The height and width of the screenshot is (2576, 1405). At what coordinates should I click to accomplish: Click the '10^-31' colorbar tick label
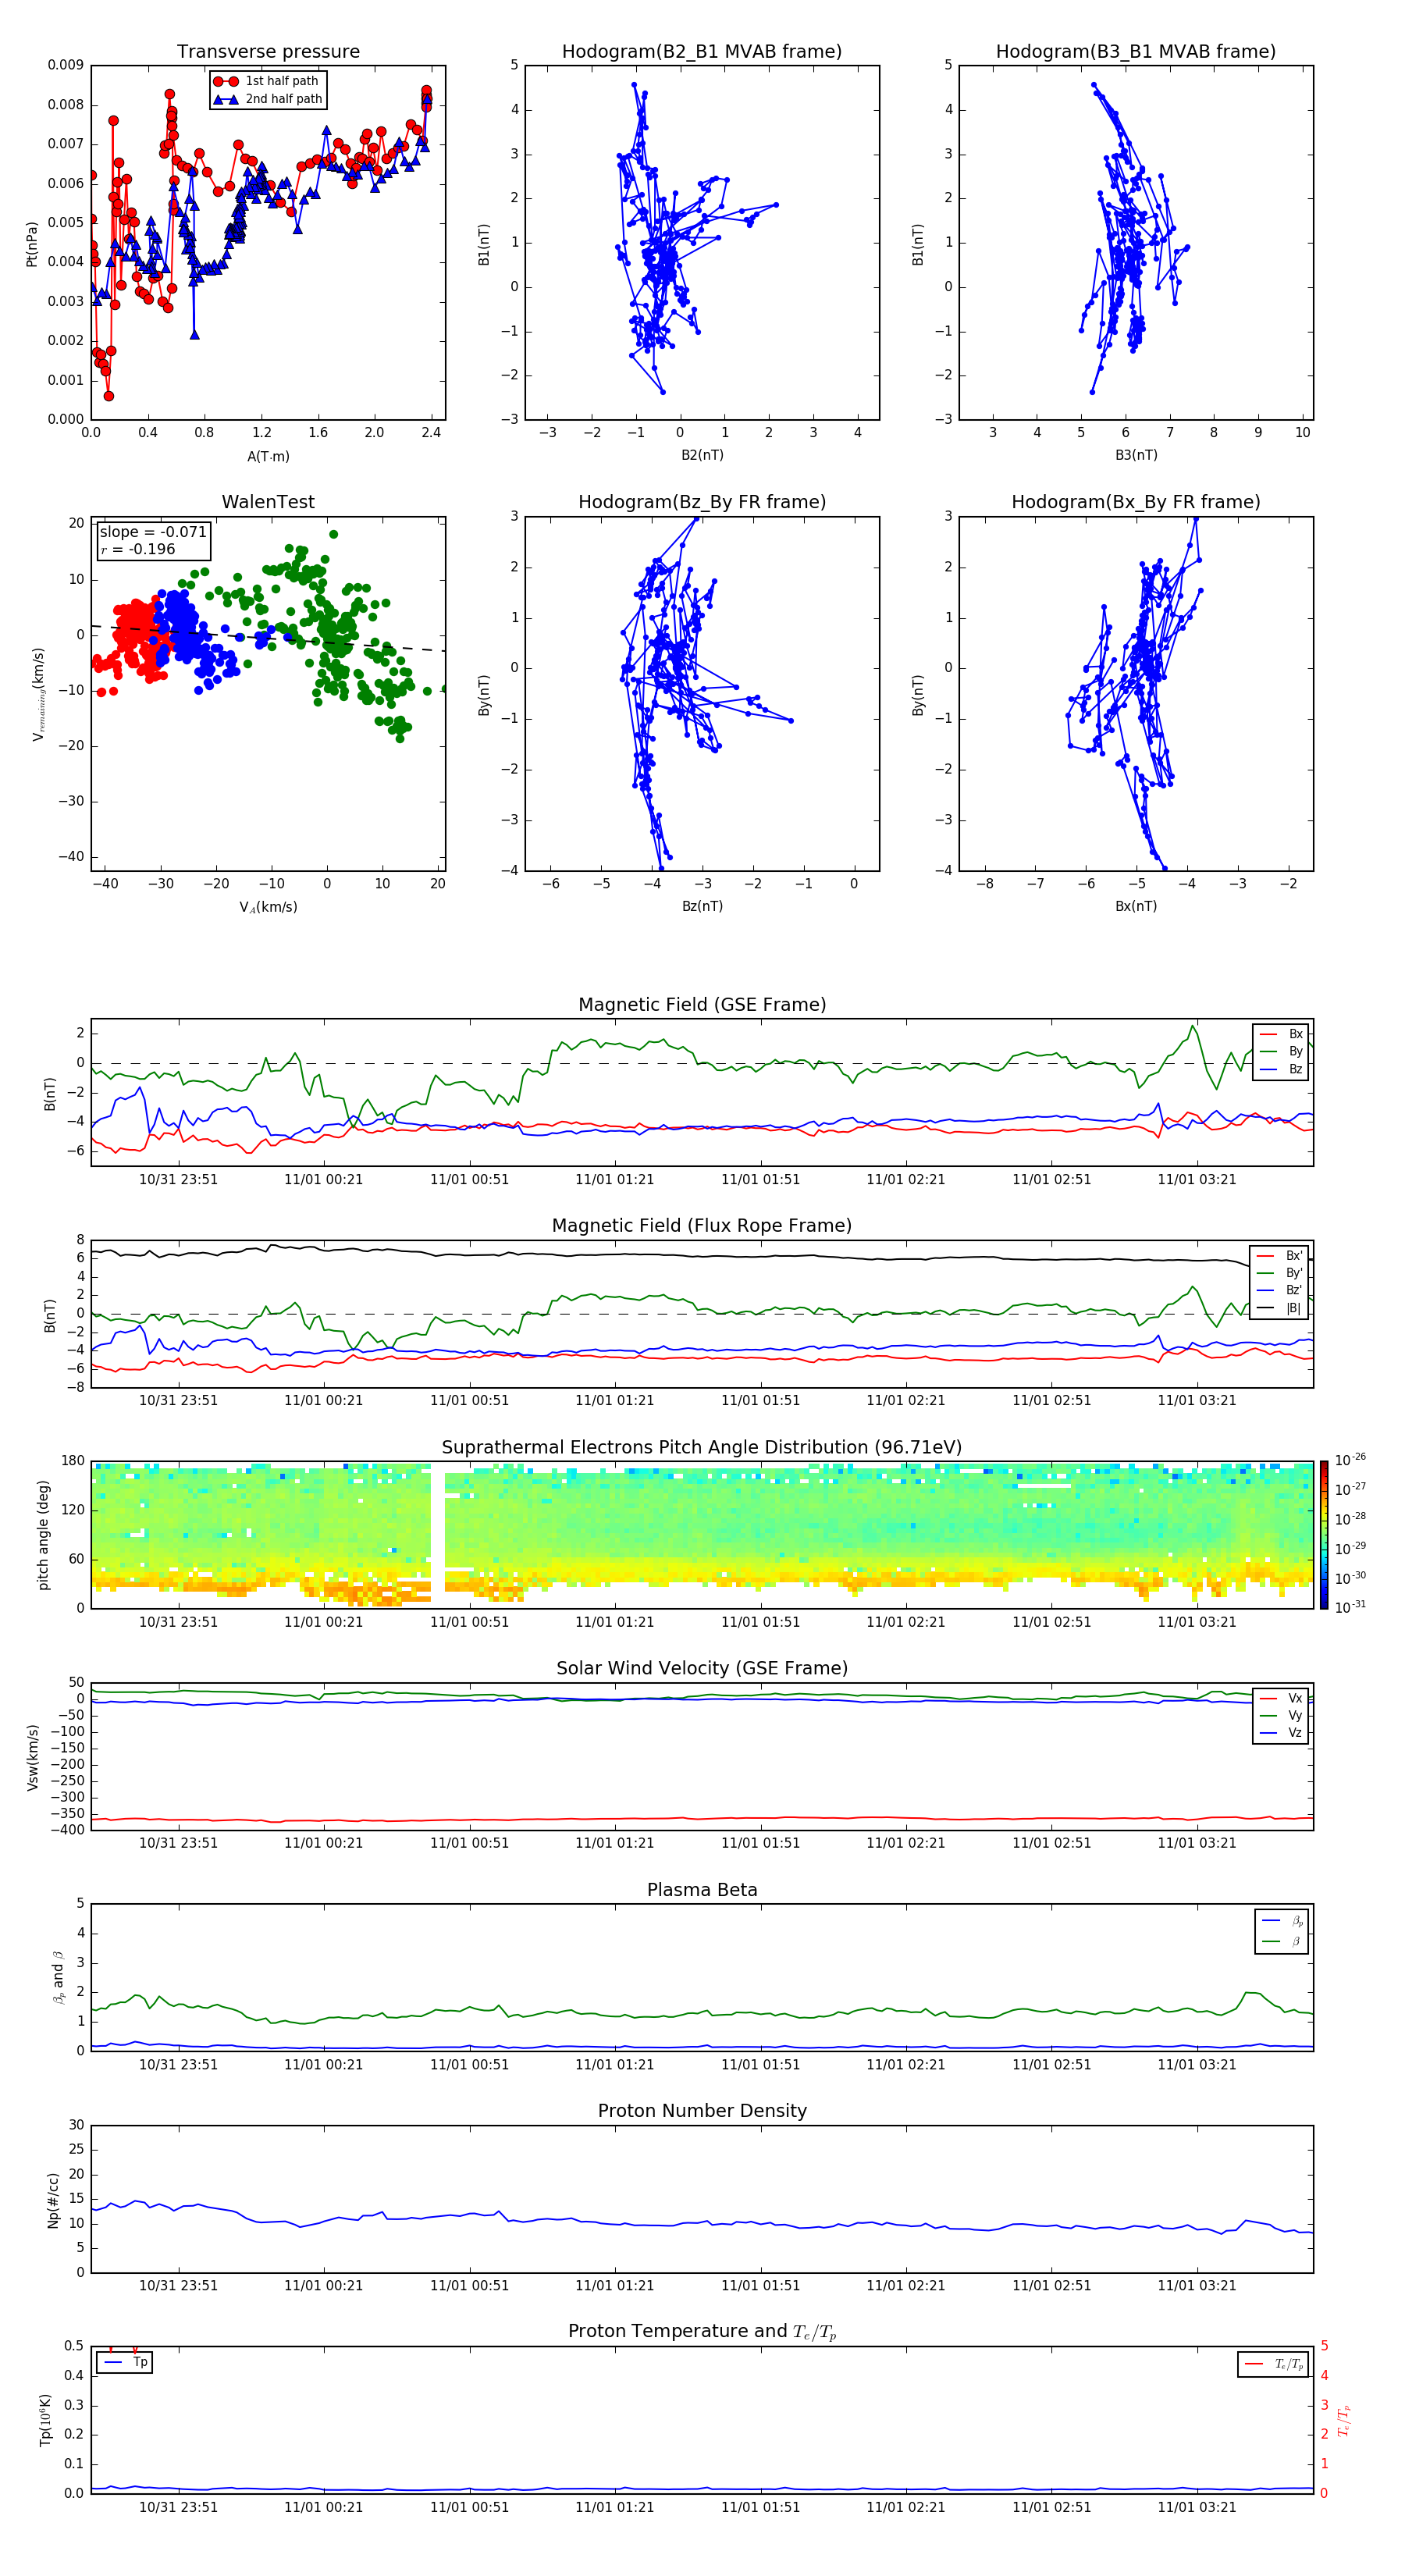(1350, 1607)
